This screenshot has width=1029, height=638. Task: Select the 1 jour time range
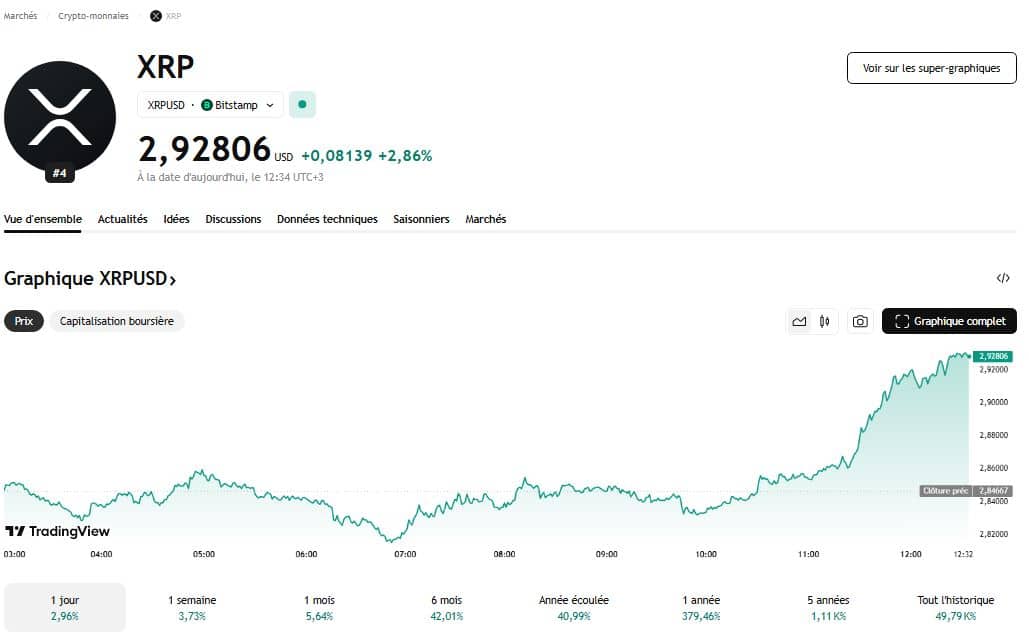point(65,607)
